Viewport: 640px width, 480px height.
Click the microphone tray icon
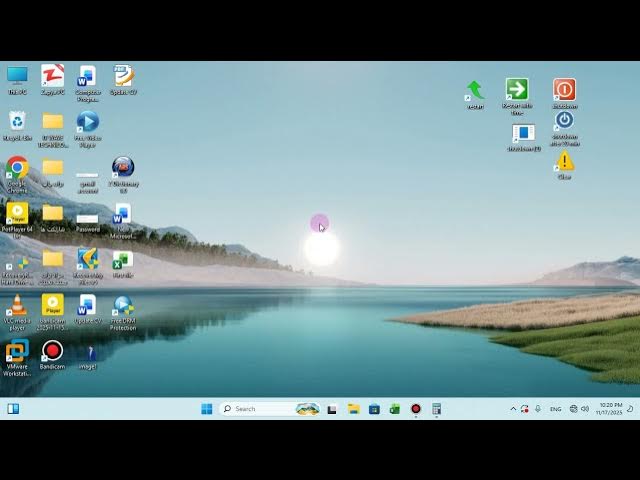pyautogui.click(x=538, y=409)
